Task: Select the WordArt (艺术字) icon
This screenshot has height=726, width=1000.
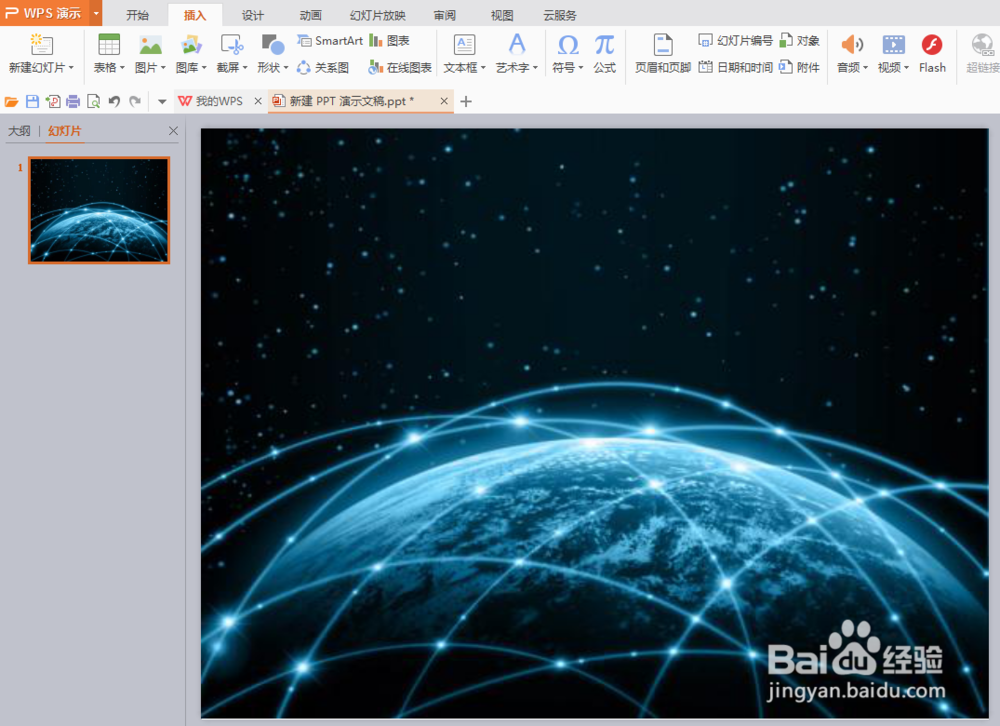Action: [x=517, y=45]
